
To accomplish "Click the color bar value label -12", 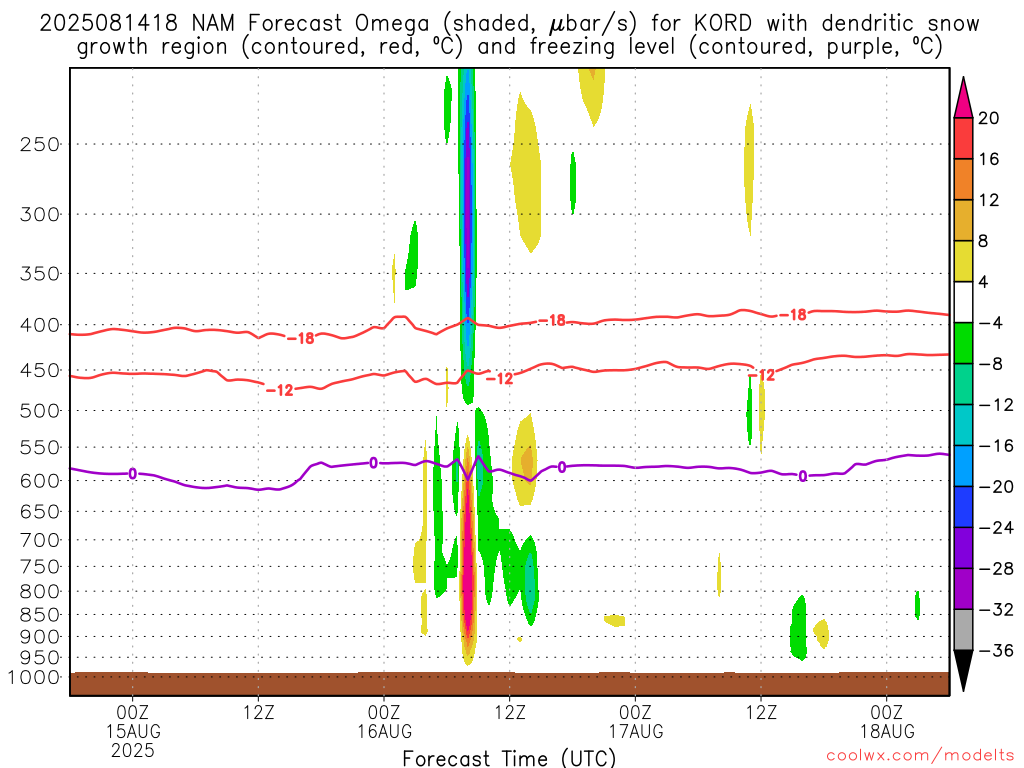I will tap(996, 405).
